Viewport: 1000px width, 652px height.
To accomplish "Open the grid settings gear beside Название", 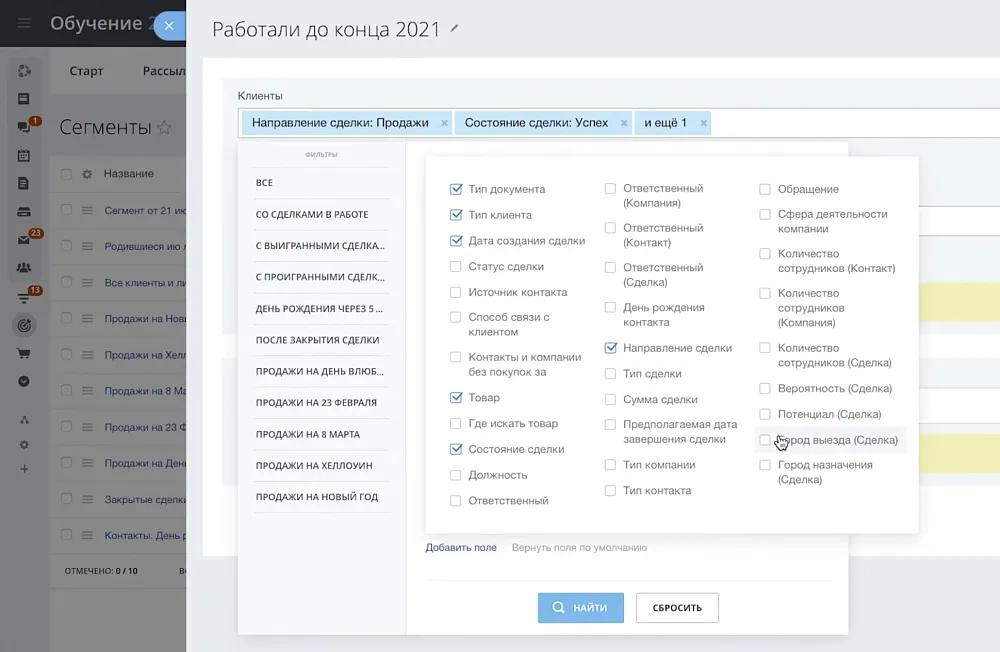I will coord(87,174).
